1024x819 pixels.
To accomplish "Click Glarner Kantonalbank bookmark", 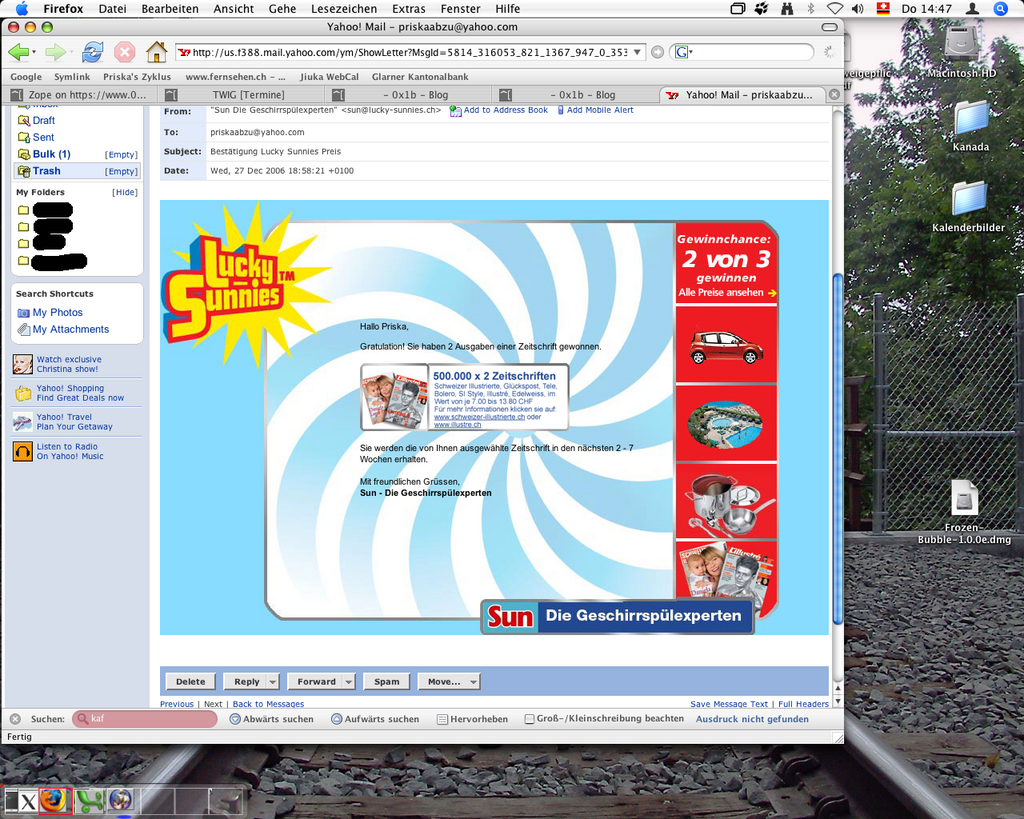I will [x=420, y=76].
